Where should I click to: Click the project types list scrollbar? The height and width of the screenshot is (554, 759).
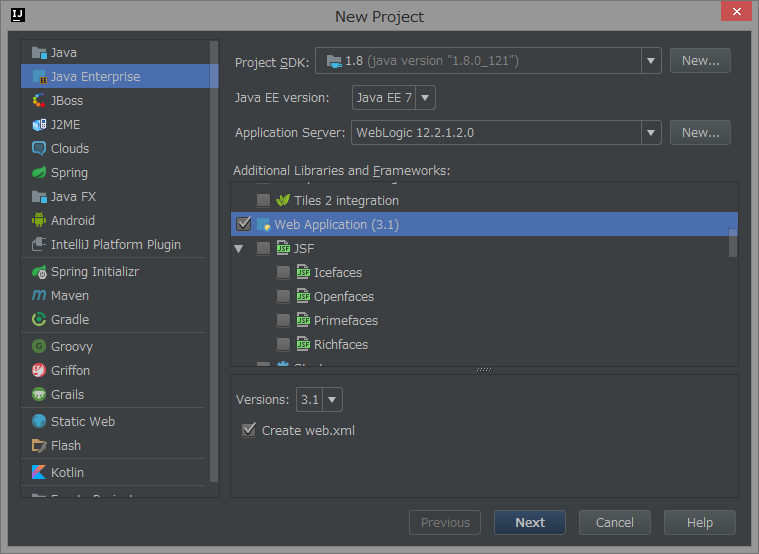[x=214, y=262]
